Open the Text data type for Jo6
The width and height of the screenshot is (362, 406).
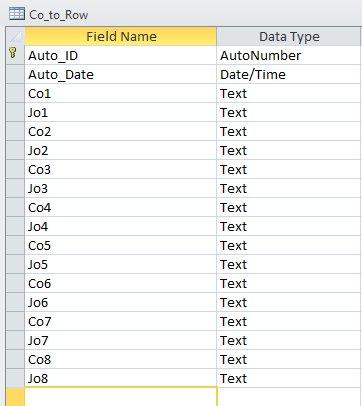coord(289,302)
